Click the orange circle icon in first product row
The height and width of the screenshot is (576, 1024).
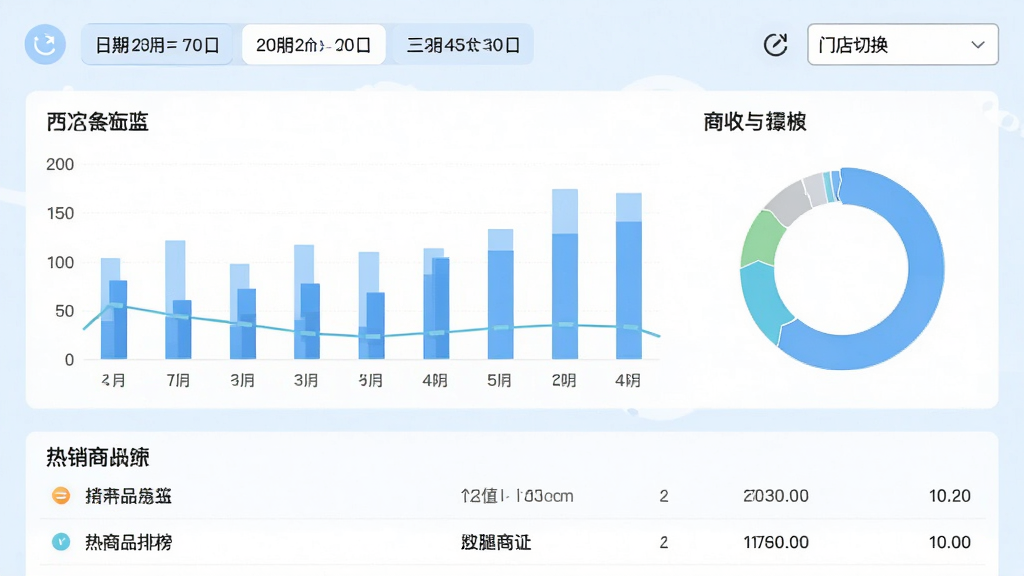[61, 496]
